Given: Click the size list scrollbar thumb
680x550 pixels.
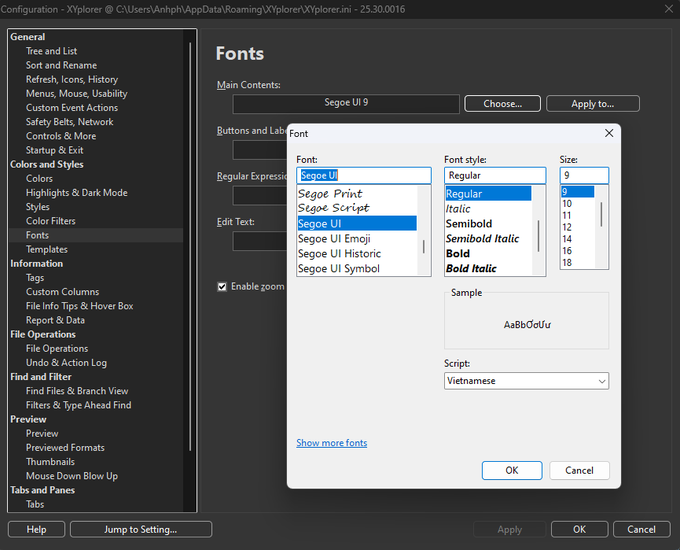Looking at the screenshot, I should [x=601, y=214].
